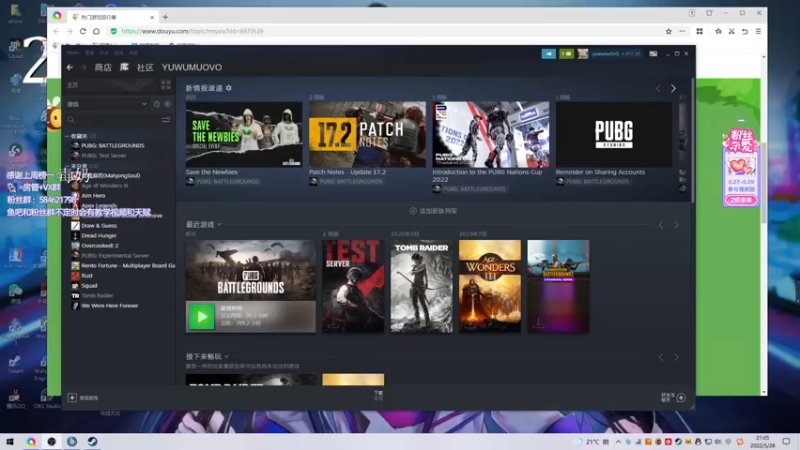Select Aim Hero in the game list
800x450 pixels.
point(93,195)
